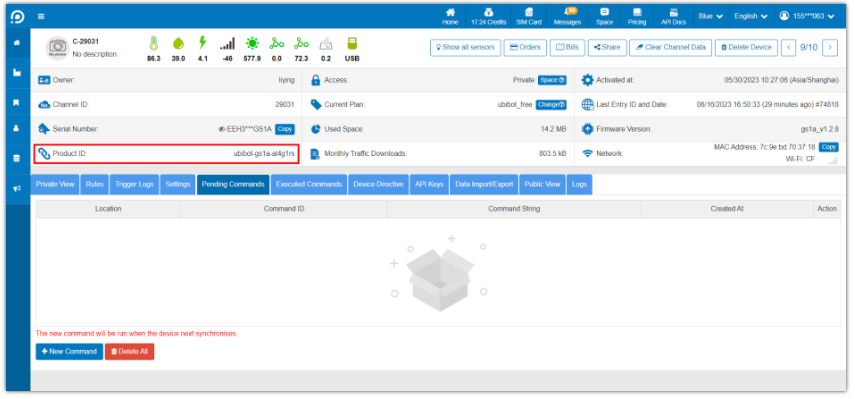Click the Delete All button
The image size is (855, 399).
point(130,352)
